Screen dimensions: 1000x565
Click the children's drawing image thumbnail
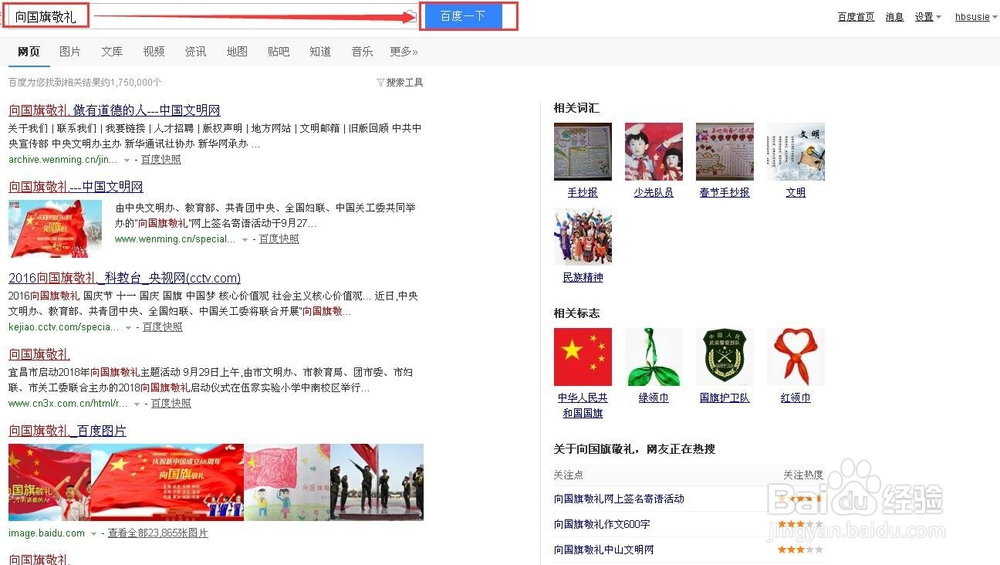(287, 482)
